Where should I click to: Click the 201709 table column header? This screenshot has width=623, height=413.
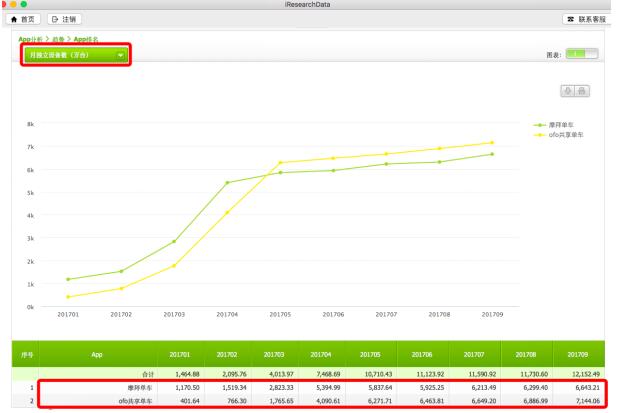[x=578, y=355]
